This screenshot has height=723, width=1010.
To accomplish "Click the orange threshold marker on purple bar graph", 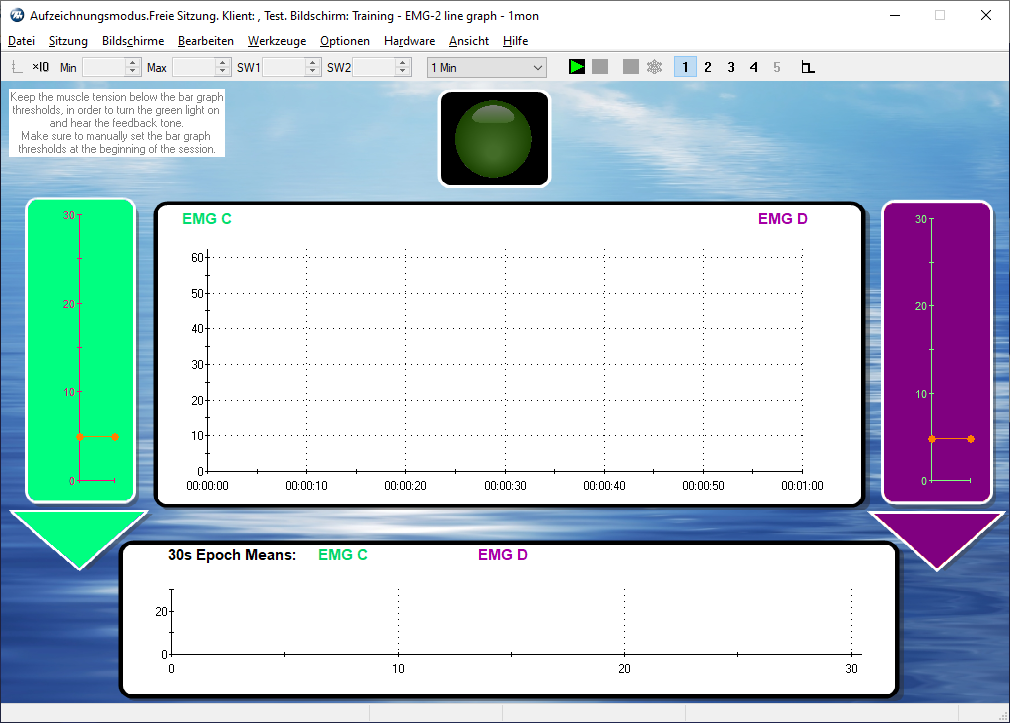I will [951, 439].
